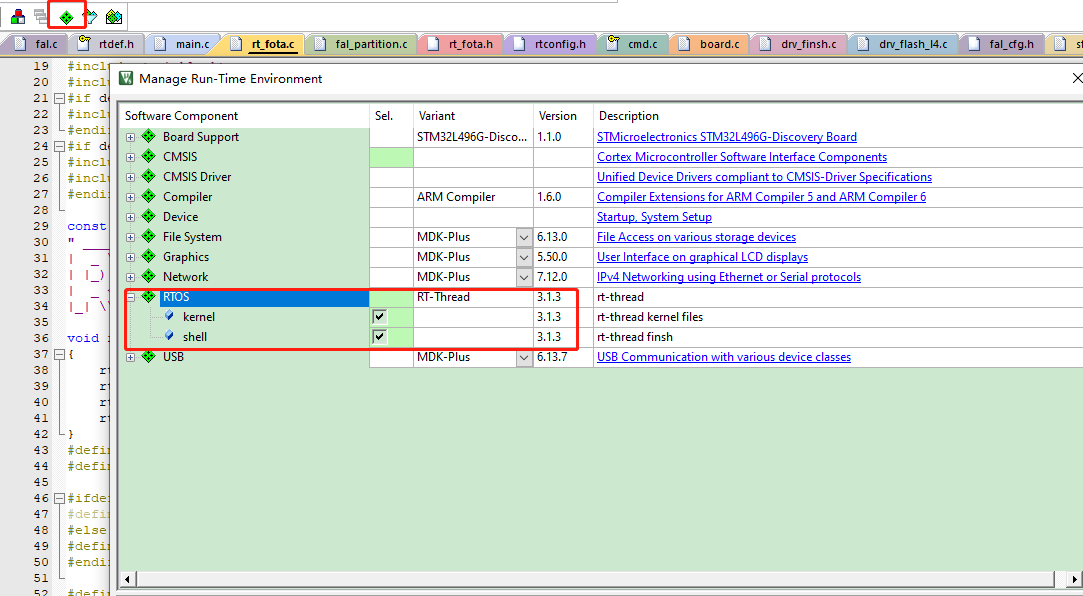
Task: Select the File System tree row label
Action: [x=192, y=237]
